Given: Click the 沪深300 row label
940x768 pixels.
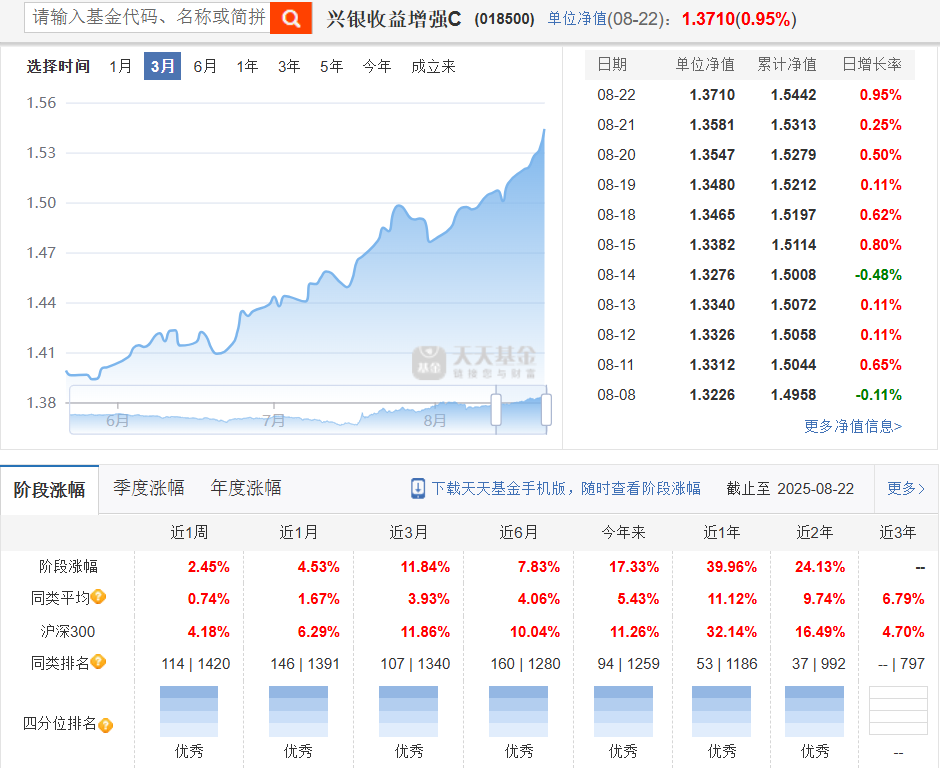Looking at the screenshot, I should [68, 631].
